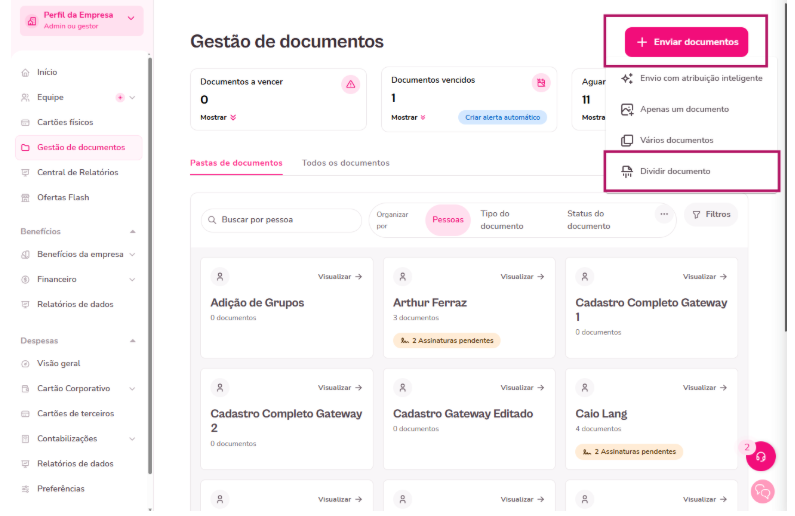Click Criar alerta automático button
This screenshot has width=795, height=516.
pyautogui.click(x=502, y=118)
